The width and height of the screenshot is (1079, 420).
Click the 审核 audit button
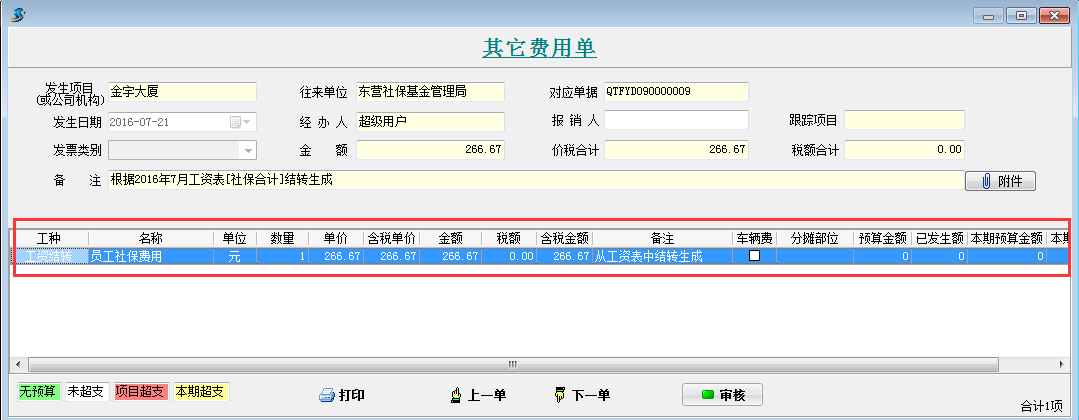pos(721,394)
